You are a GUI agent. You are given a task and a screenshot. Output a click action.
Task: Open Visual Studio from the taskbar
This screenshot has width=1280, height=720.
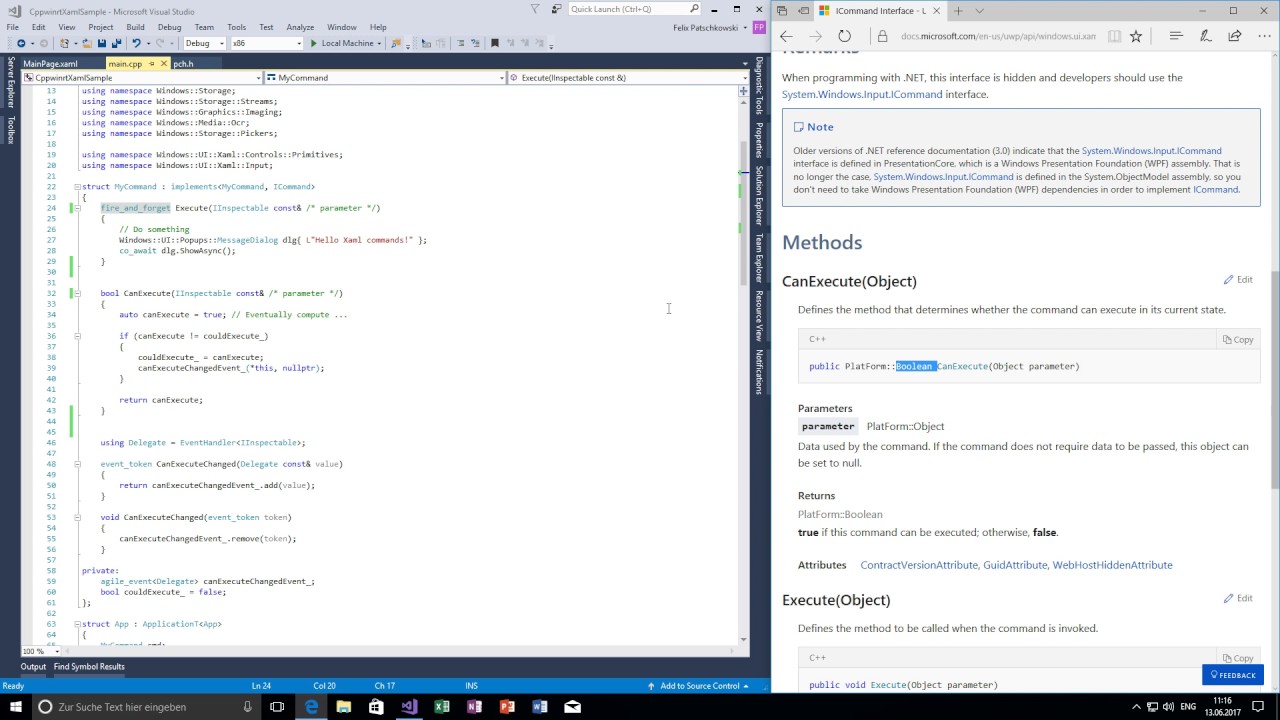pos(408,706)
